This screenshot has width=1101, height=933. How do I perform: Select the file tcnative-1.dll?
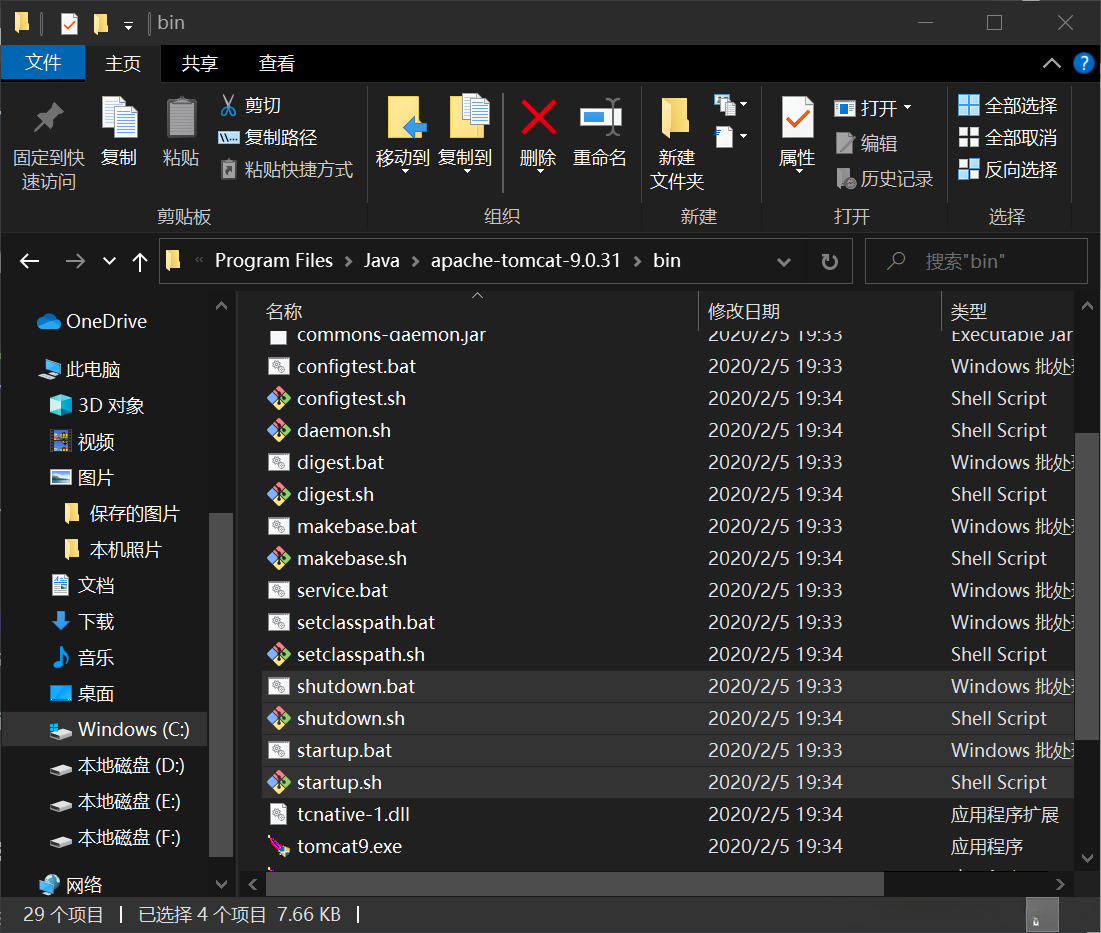668,814
